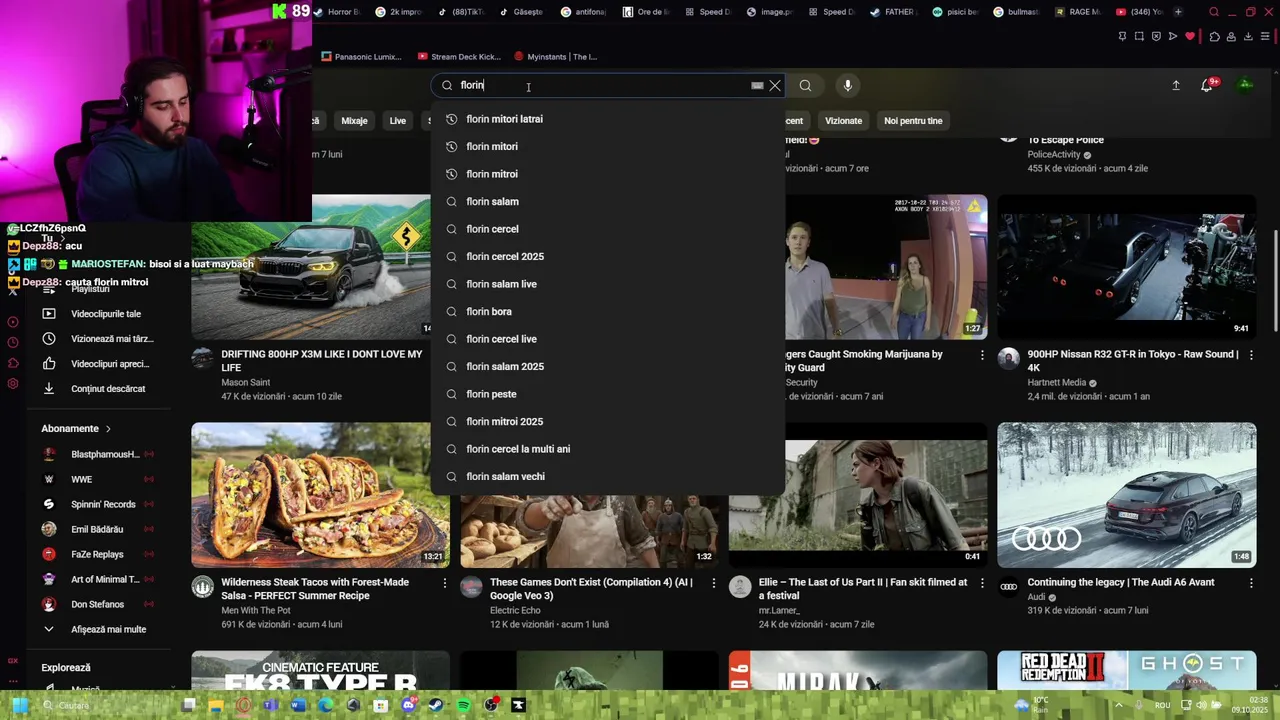1280x720 pixels.
Task: Open the Spinnin' Records subscription
Action: 98,504
